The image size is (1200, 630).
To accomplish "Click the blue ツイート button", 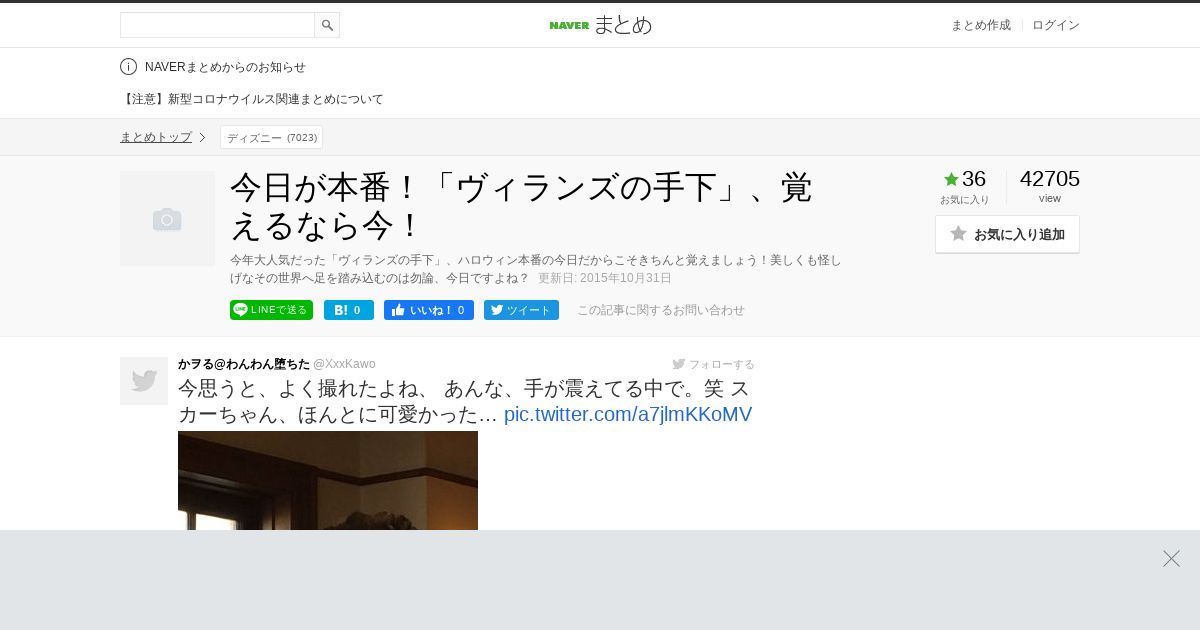I will click(x=521, y=310).
